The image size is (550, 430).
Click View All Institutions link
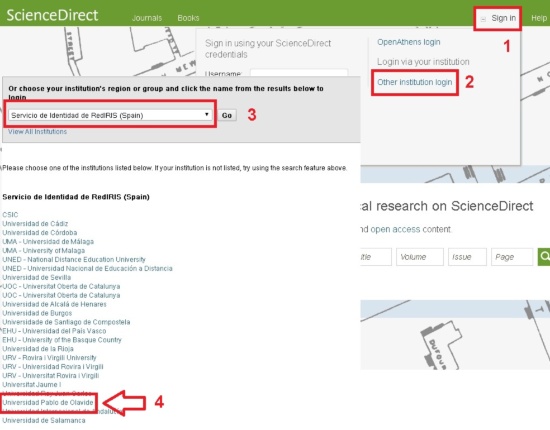pyautogui.click(x=38, y=132)
